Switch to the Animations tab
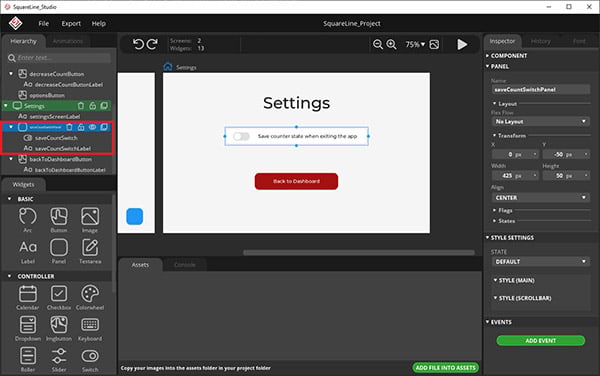Screen dimensions: 600x376 pos(68,41)
